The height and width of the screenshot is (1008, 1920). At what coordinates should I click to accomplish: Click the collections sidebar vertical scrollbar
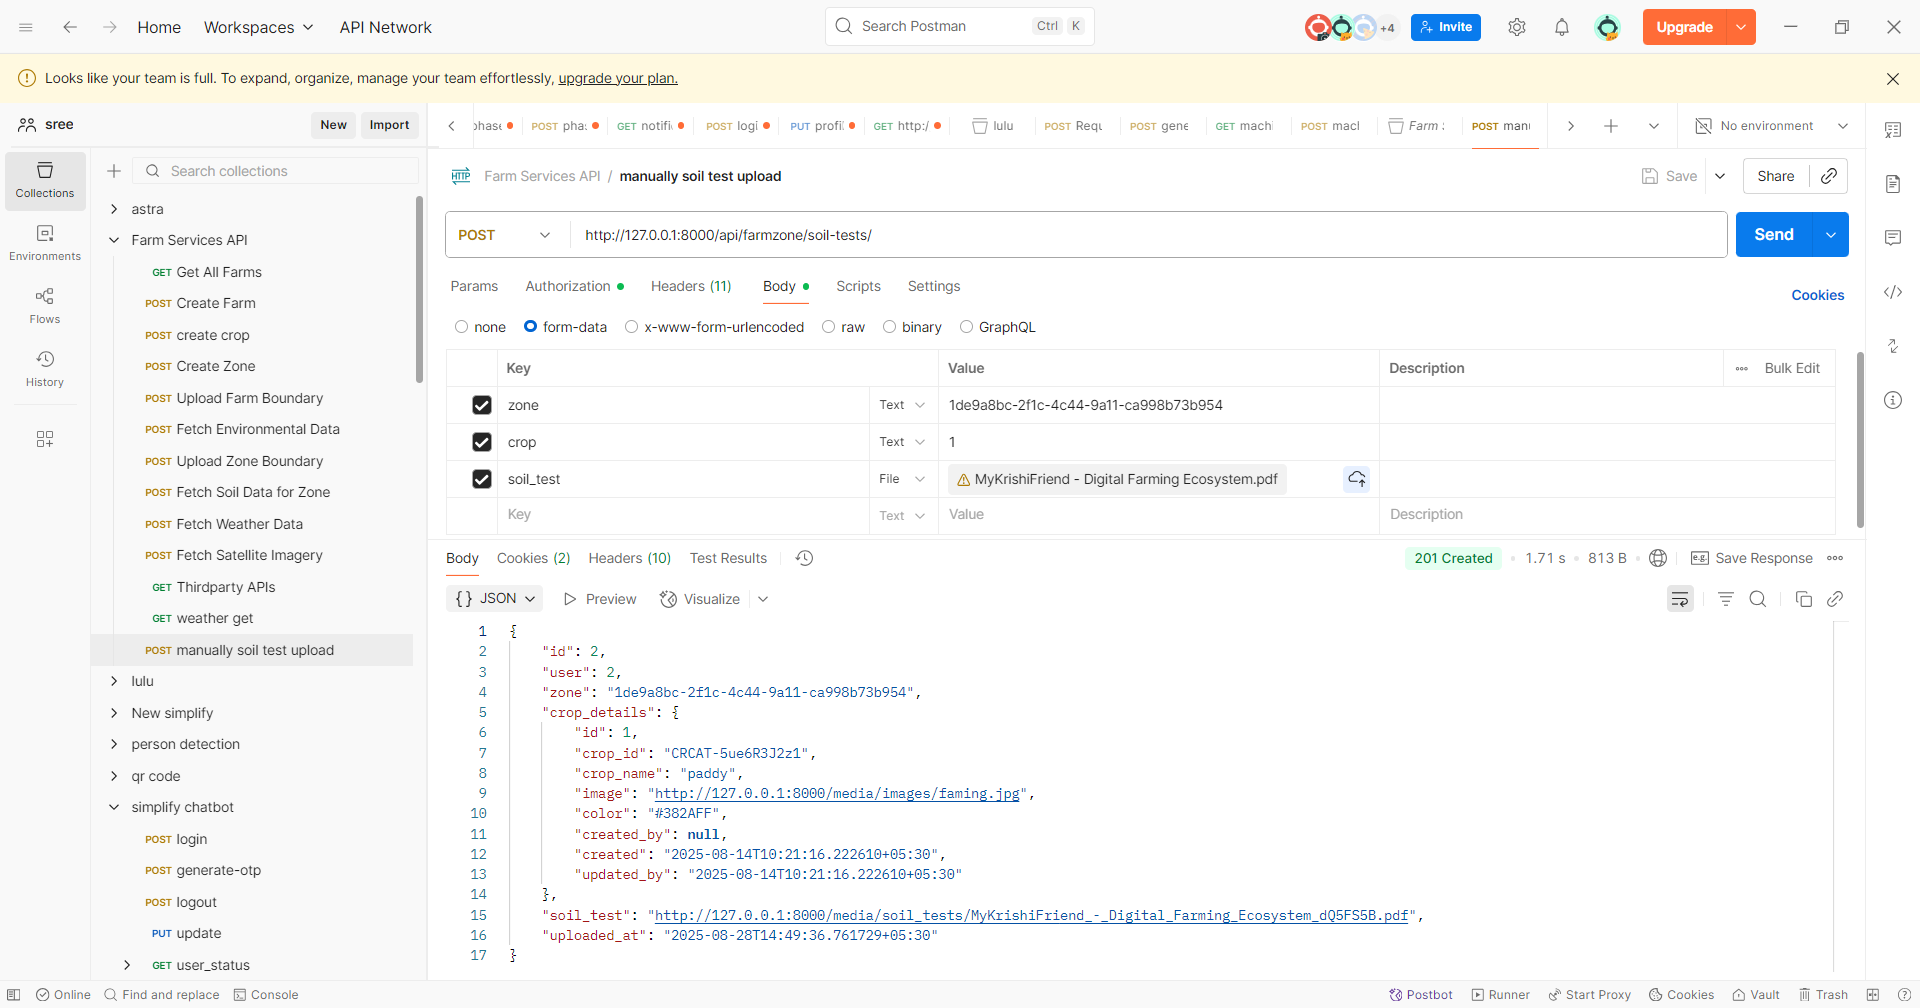[x=419, y=290]
